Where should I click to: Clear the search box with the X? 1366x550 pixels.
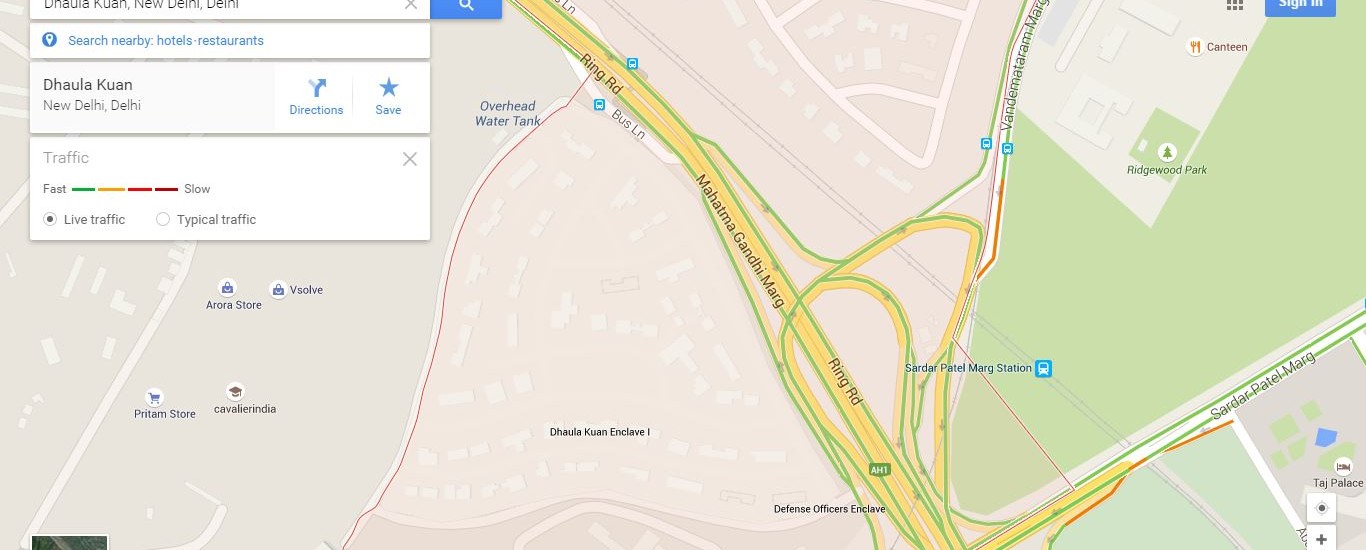click(x=411, y=5)
